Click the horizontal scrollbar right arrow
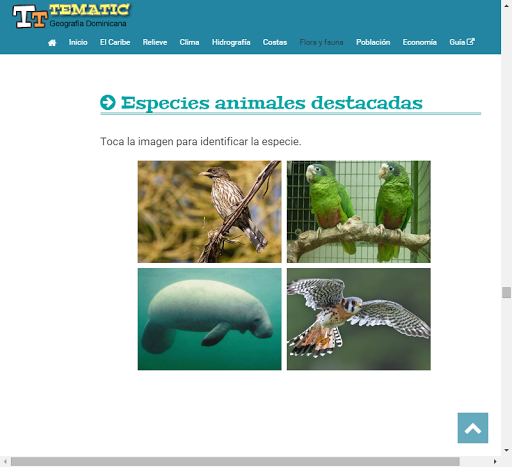This screenshot has width=512, height=467. (495, 462)
